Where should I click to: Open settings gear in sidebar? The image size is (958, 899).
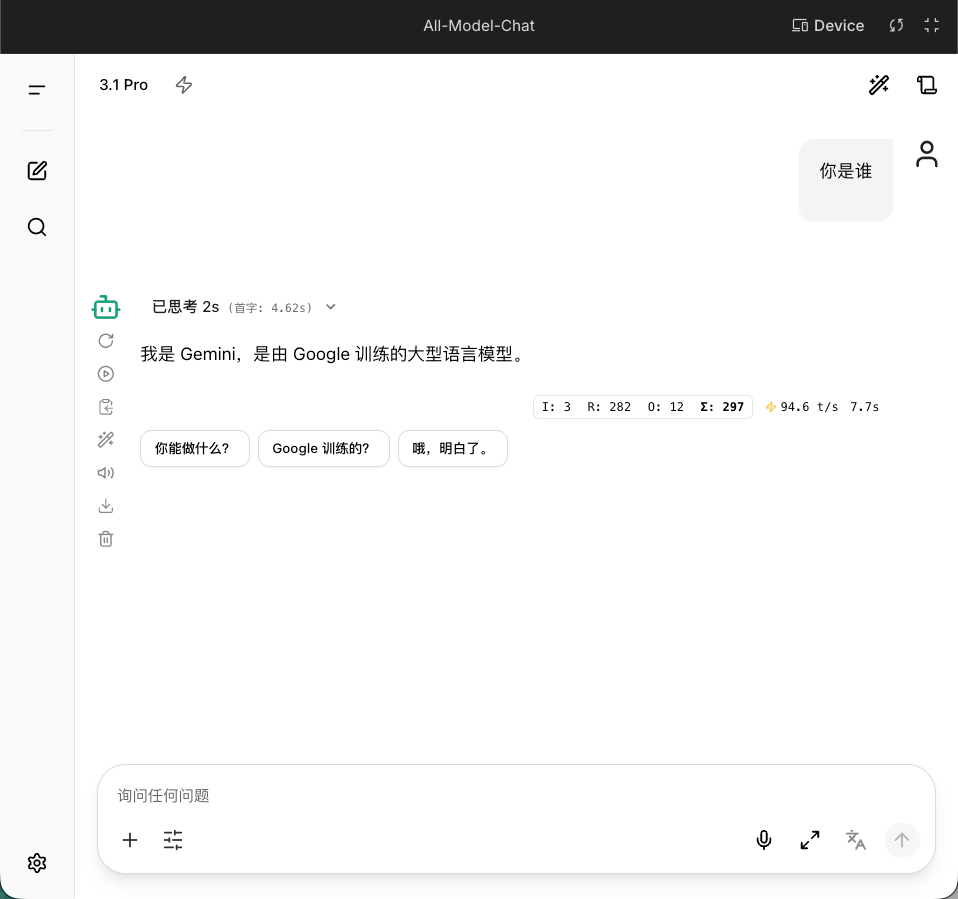(x=37, y=863)
